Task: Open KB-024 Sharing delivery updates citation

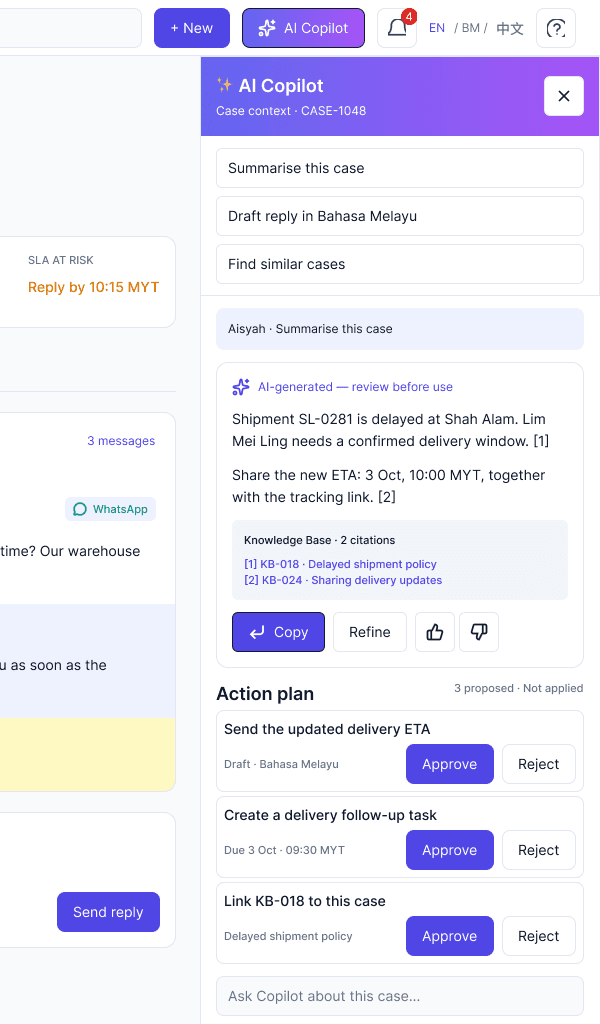Action: pyautogui.click(x=343, y=580)
